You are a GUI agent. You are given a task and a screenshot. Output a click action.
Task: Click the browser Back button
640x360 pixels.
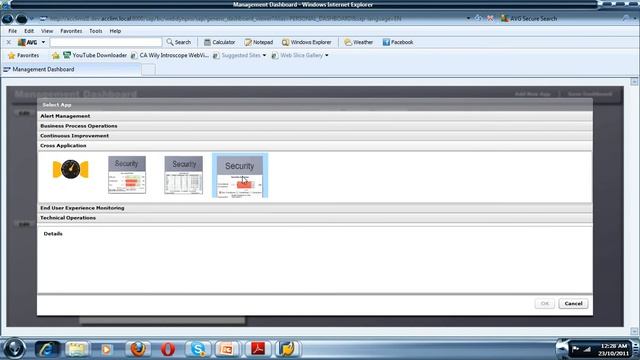(x=7, y=19)
